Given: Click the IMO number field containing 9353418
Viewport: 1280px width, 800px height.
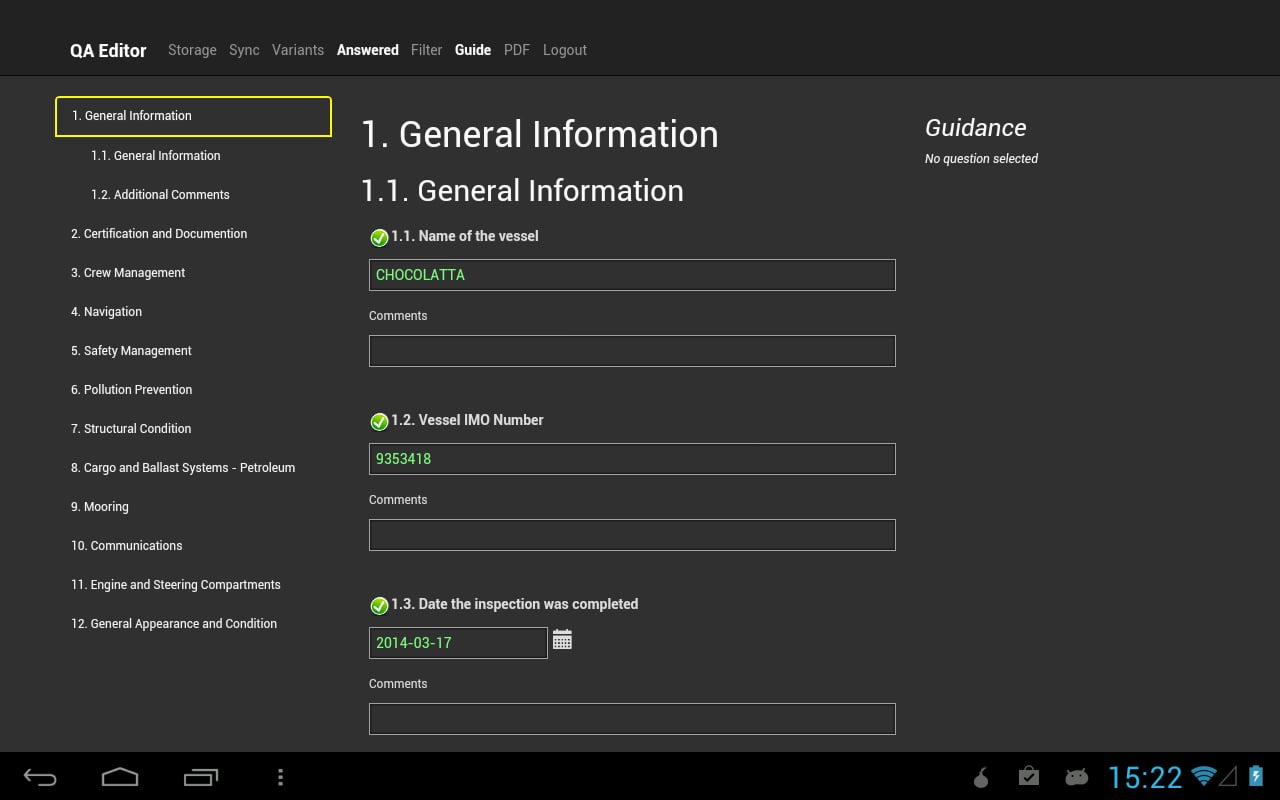Looking at the screenshot, I should 632,459.
